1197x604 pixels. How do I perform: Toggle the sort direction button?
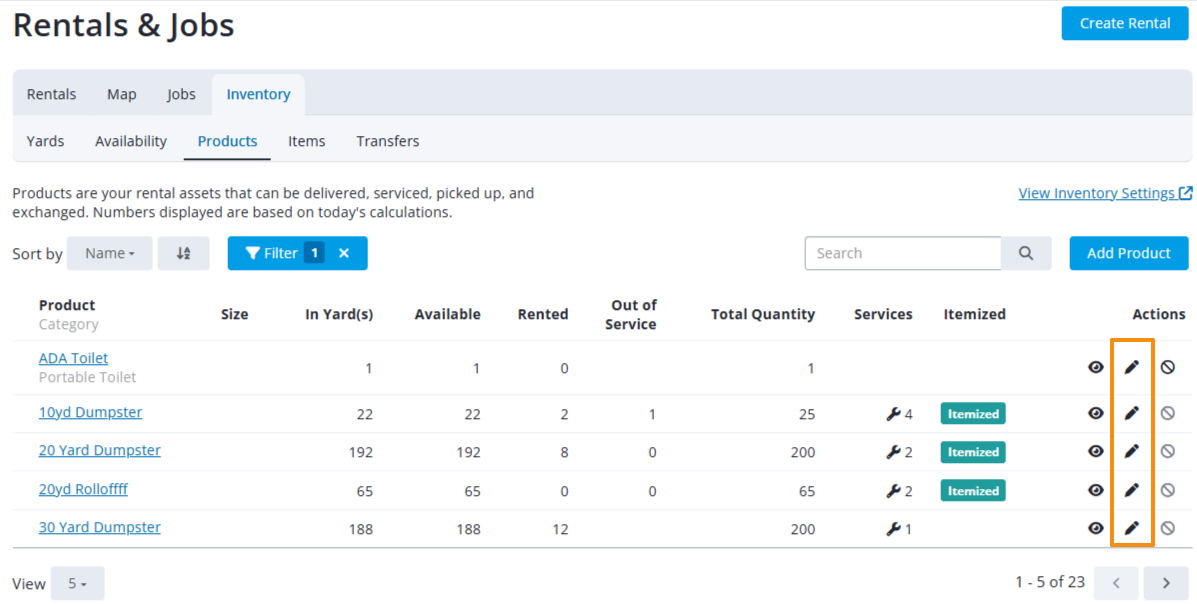[183, 254]
